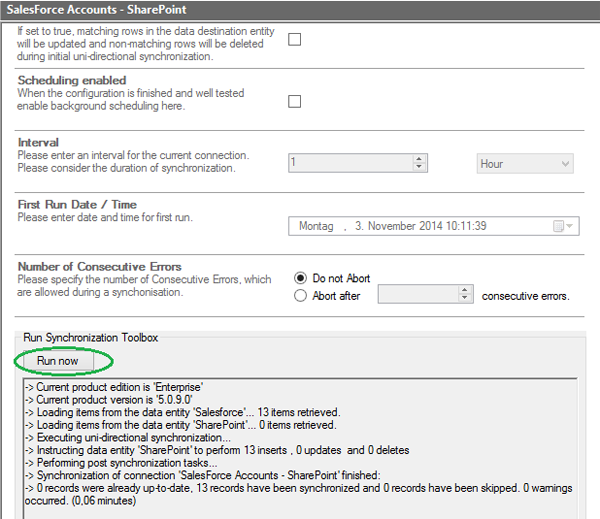The height and width of the screenshot is (519, 600).
Task: Select the weekday Montag in date field
Action: pyautogui.click(x=317, y=226)
